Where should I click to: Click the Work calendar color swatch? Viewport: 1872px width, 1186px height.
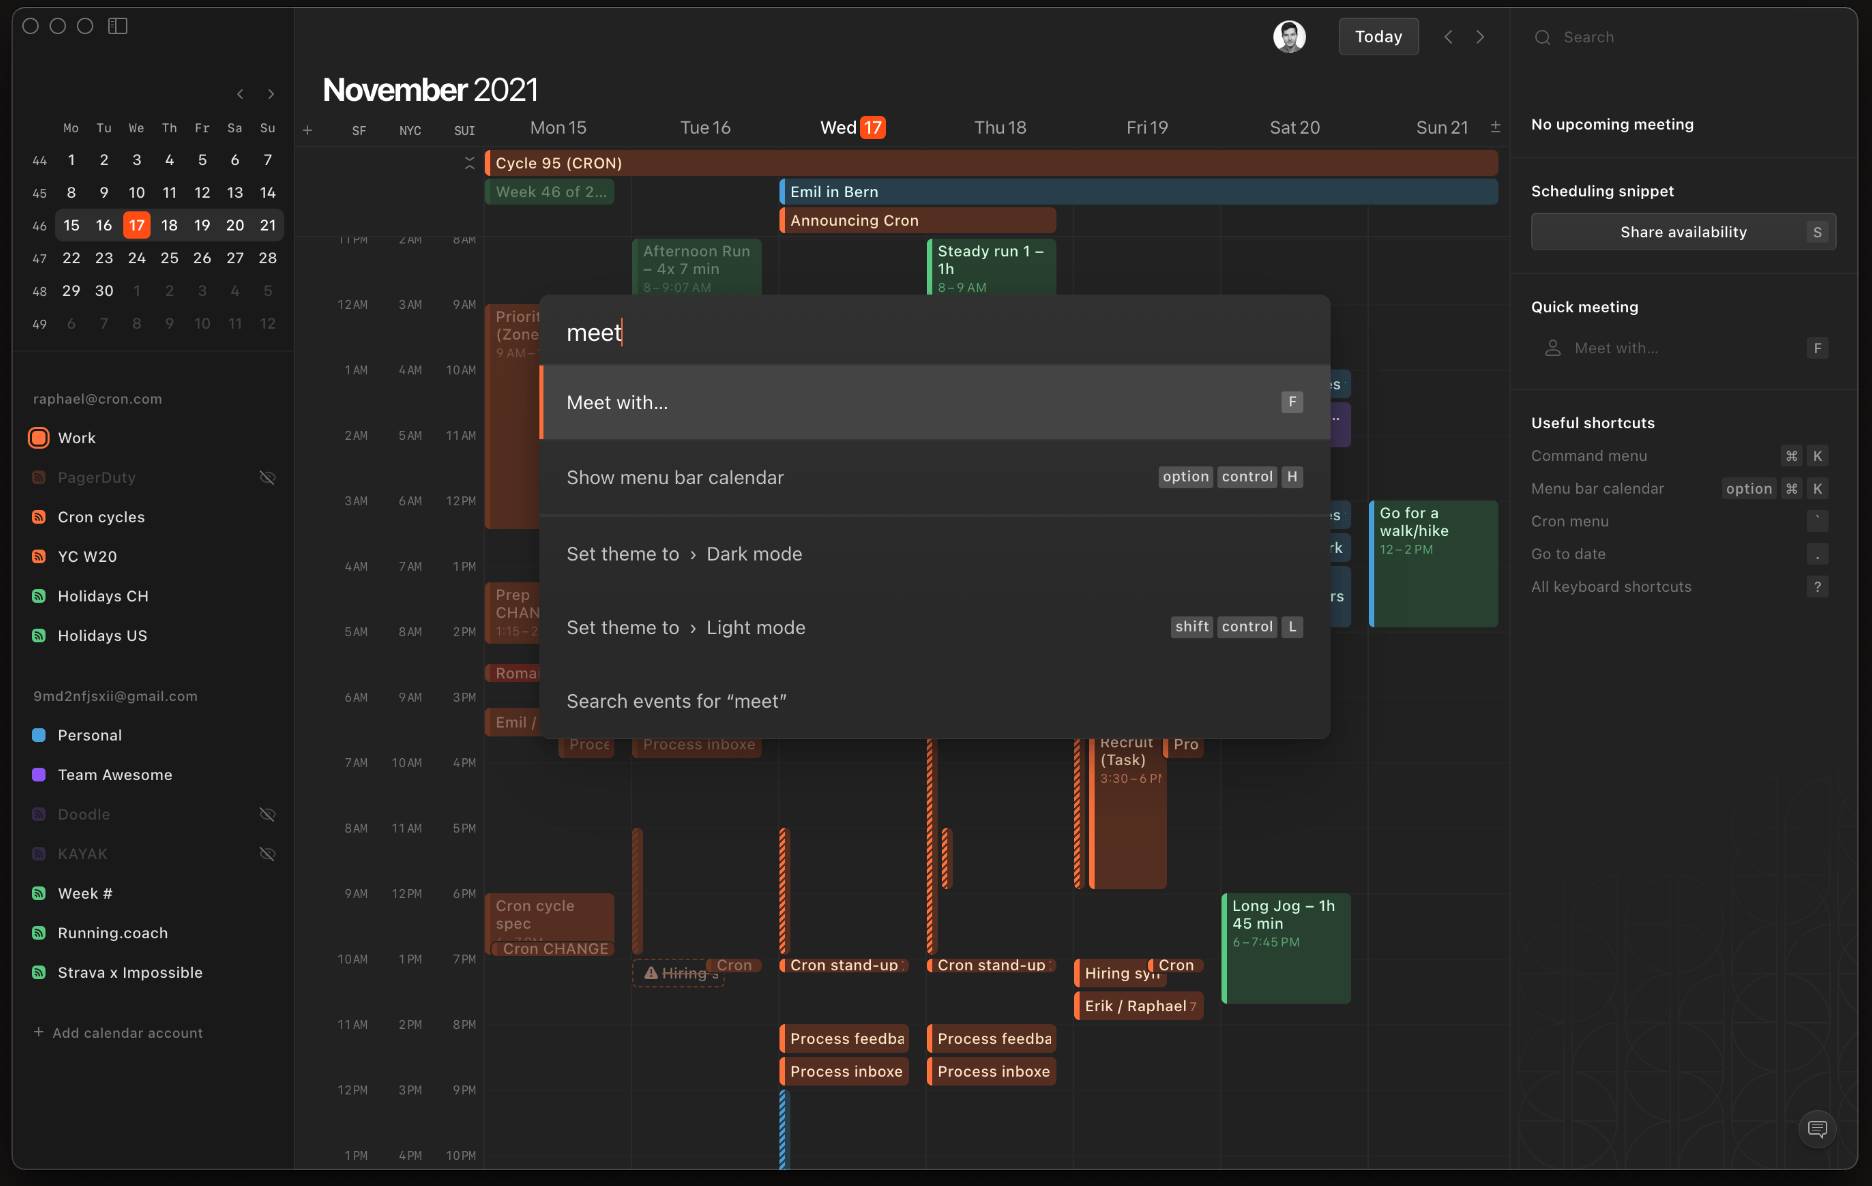pyautogui.click(x=39, y=438)
